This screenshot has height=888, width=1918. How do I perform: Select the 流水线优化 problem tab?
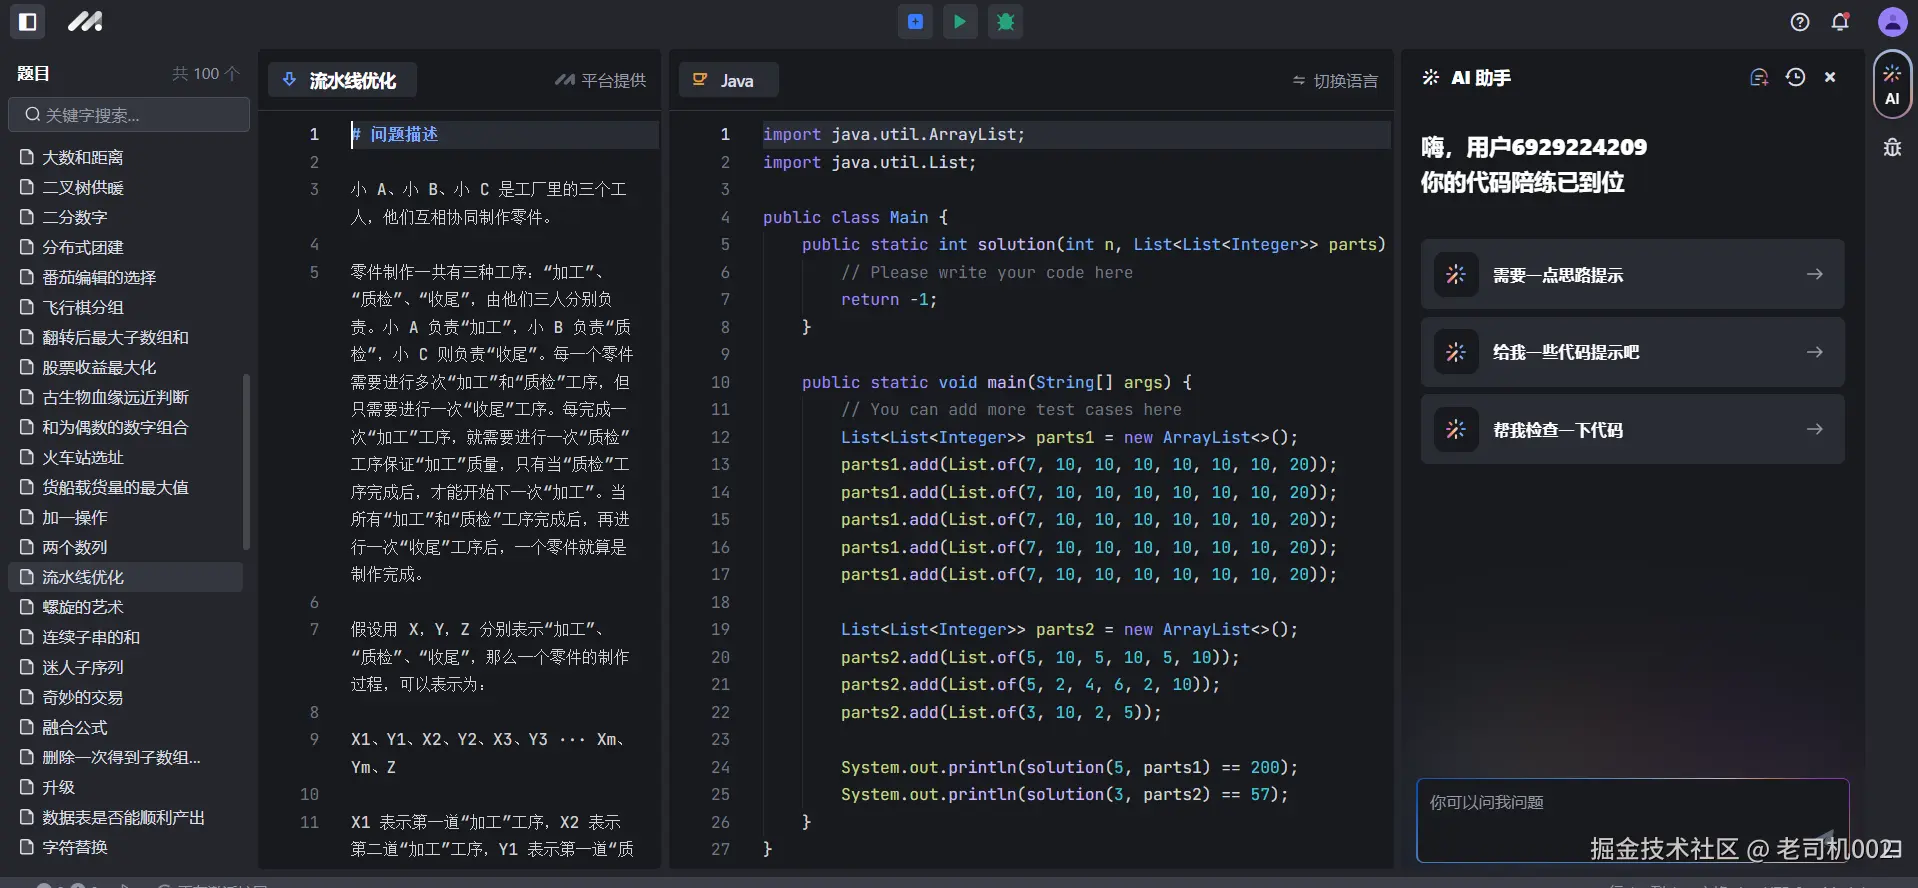pos(342,80)
